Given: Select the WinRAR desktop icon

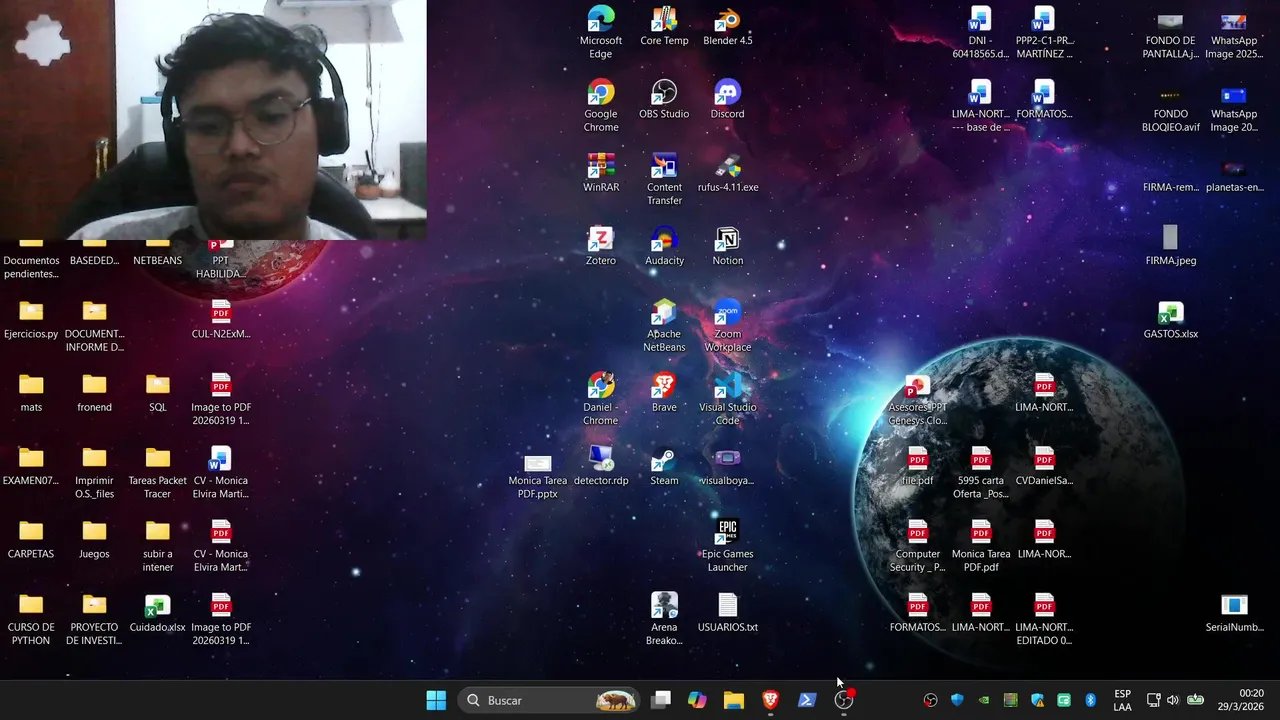Looking at the screenshot, I should click(601, 172).
